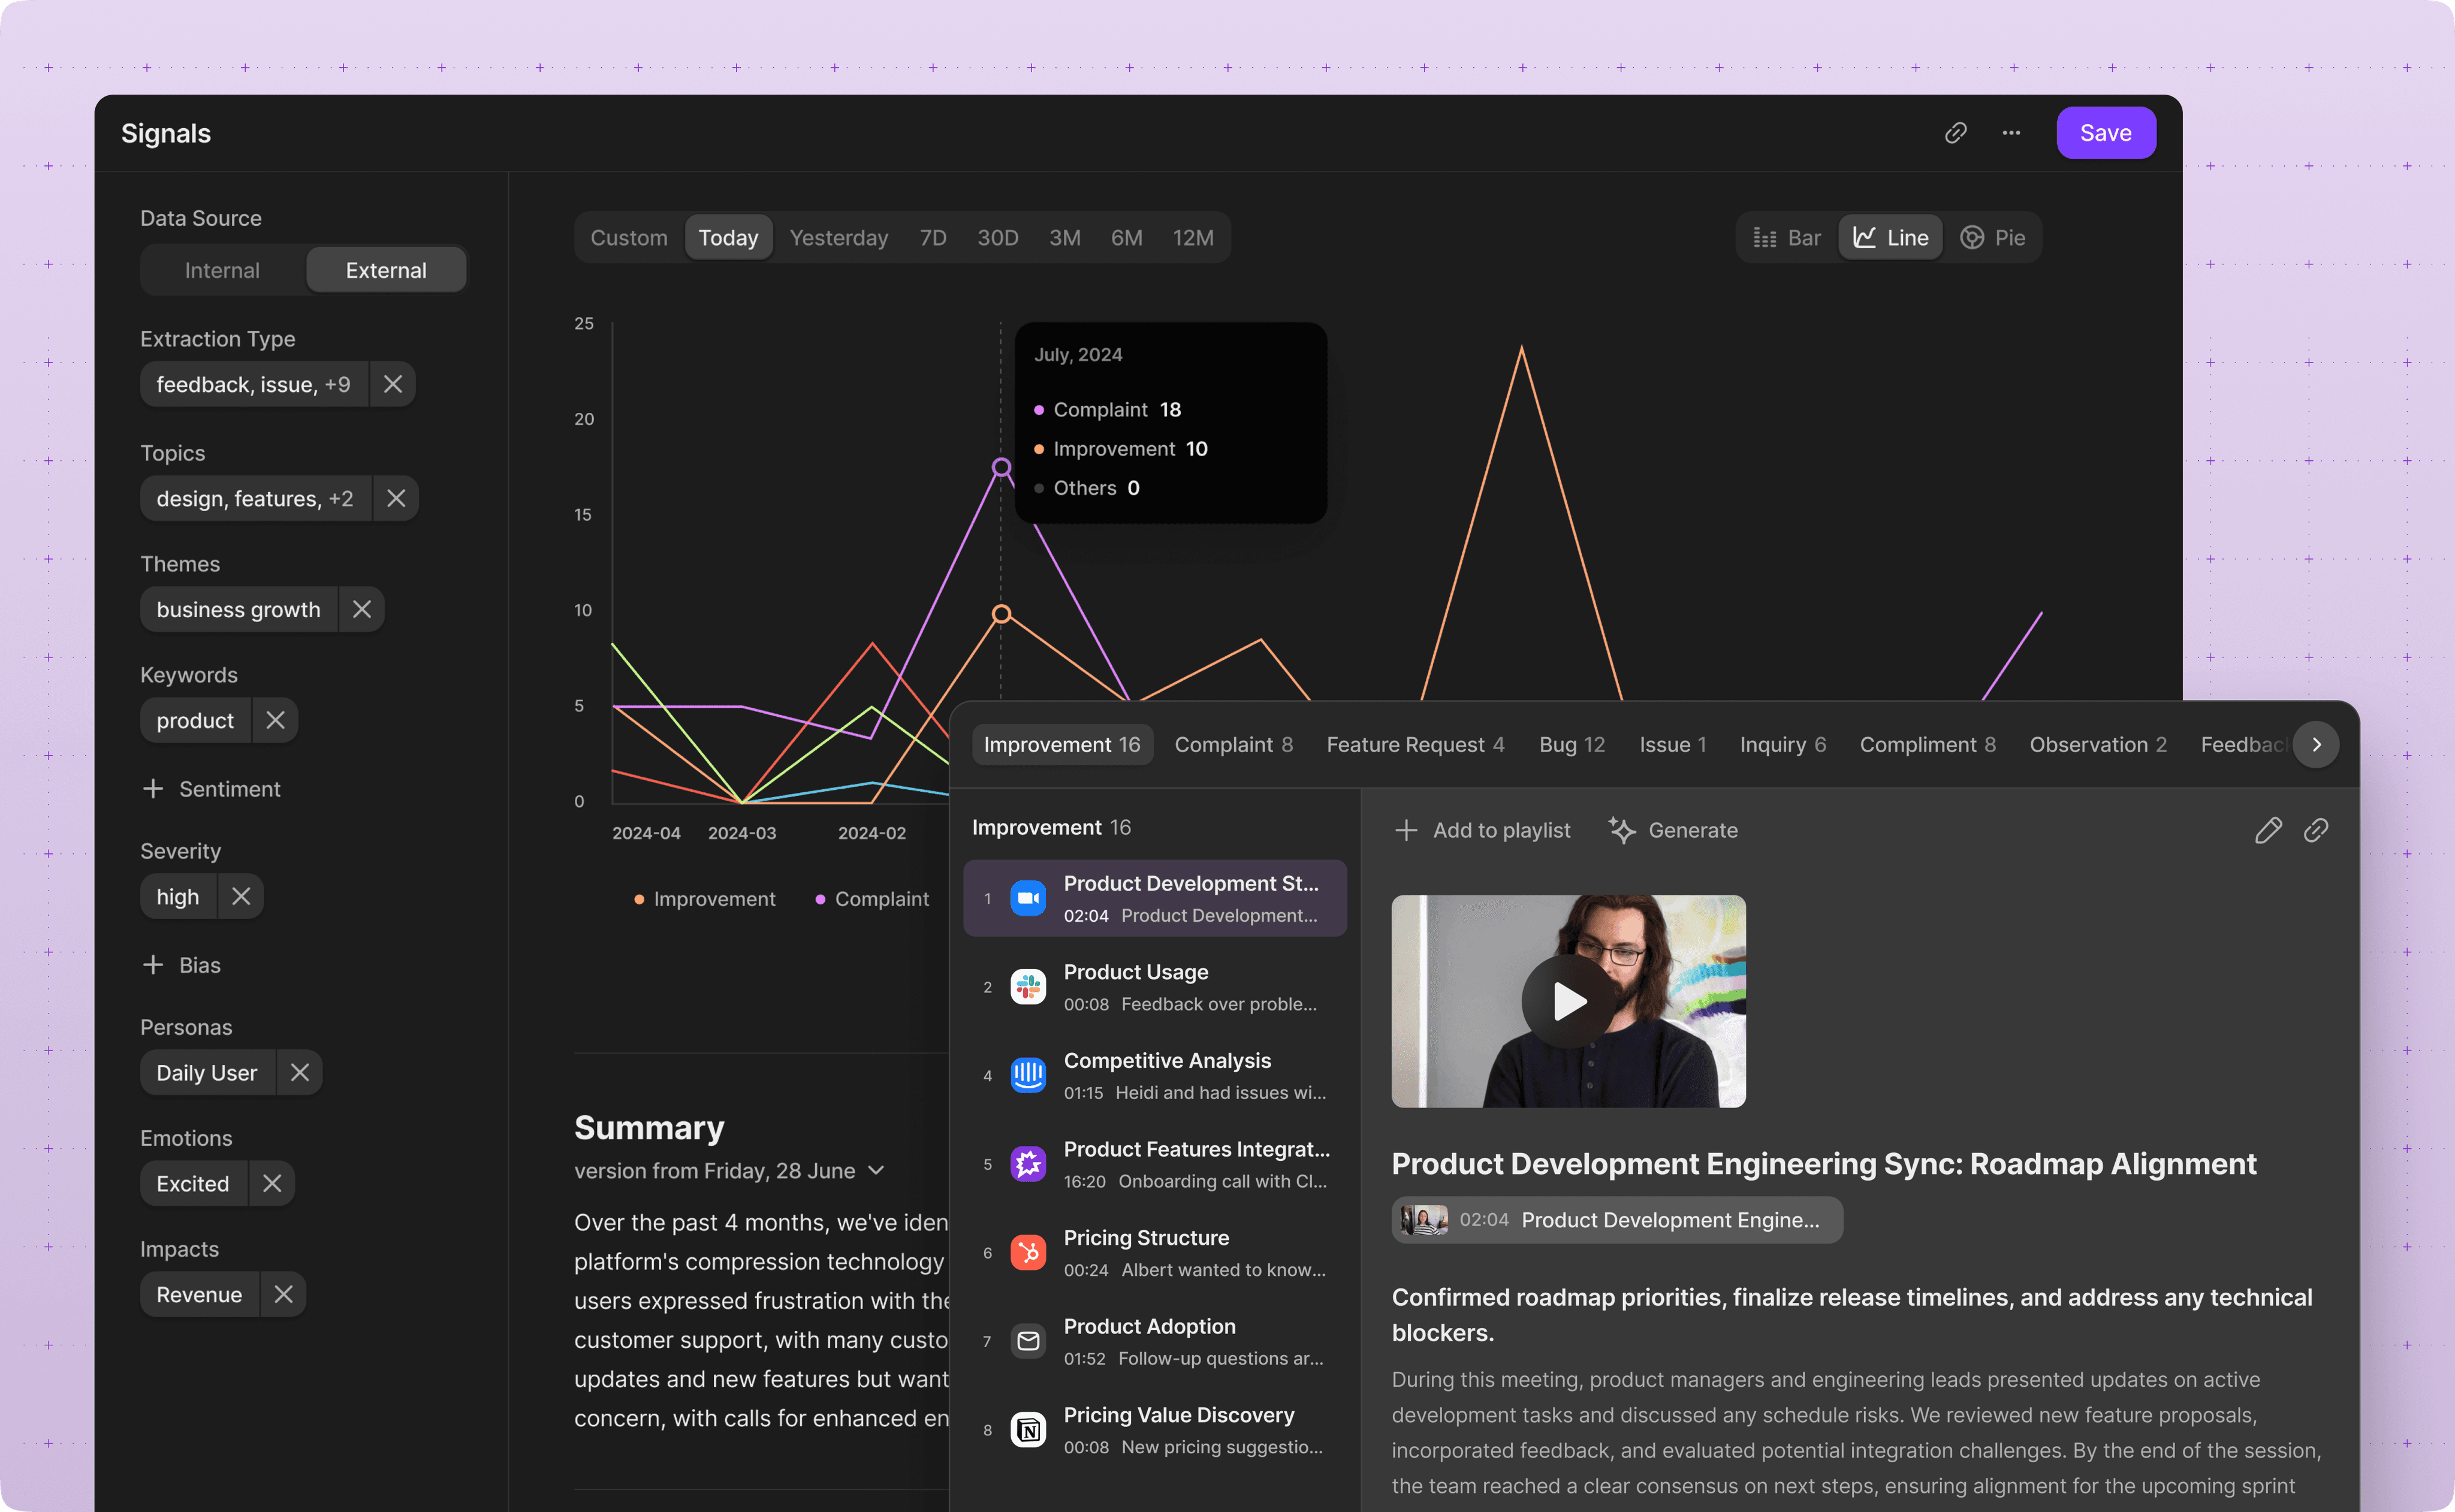Click the plus icon next to Sentiment
This screenshot has height=1512, width=2455.
[153, 789]
